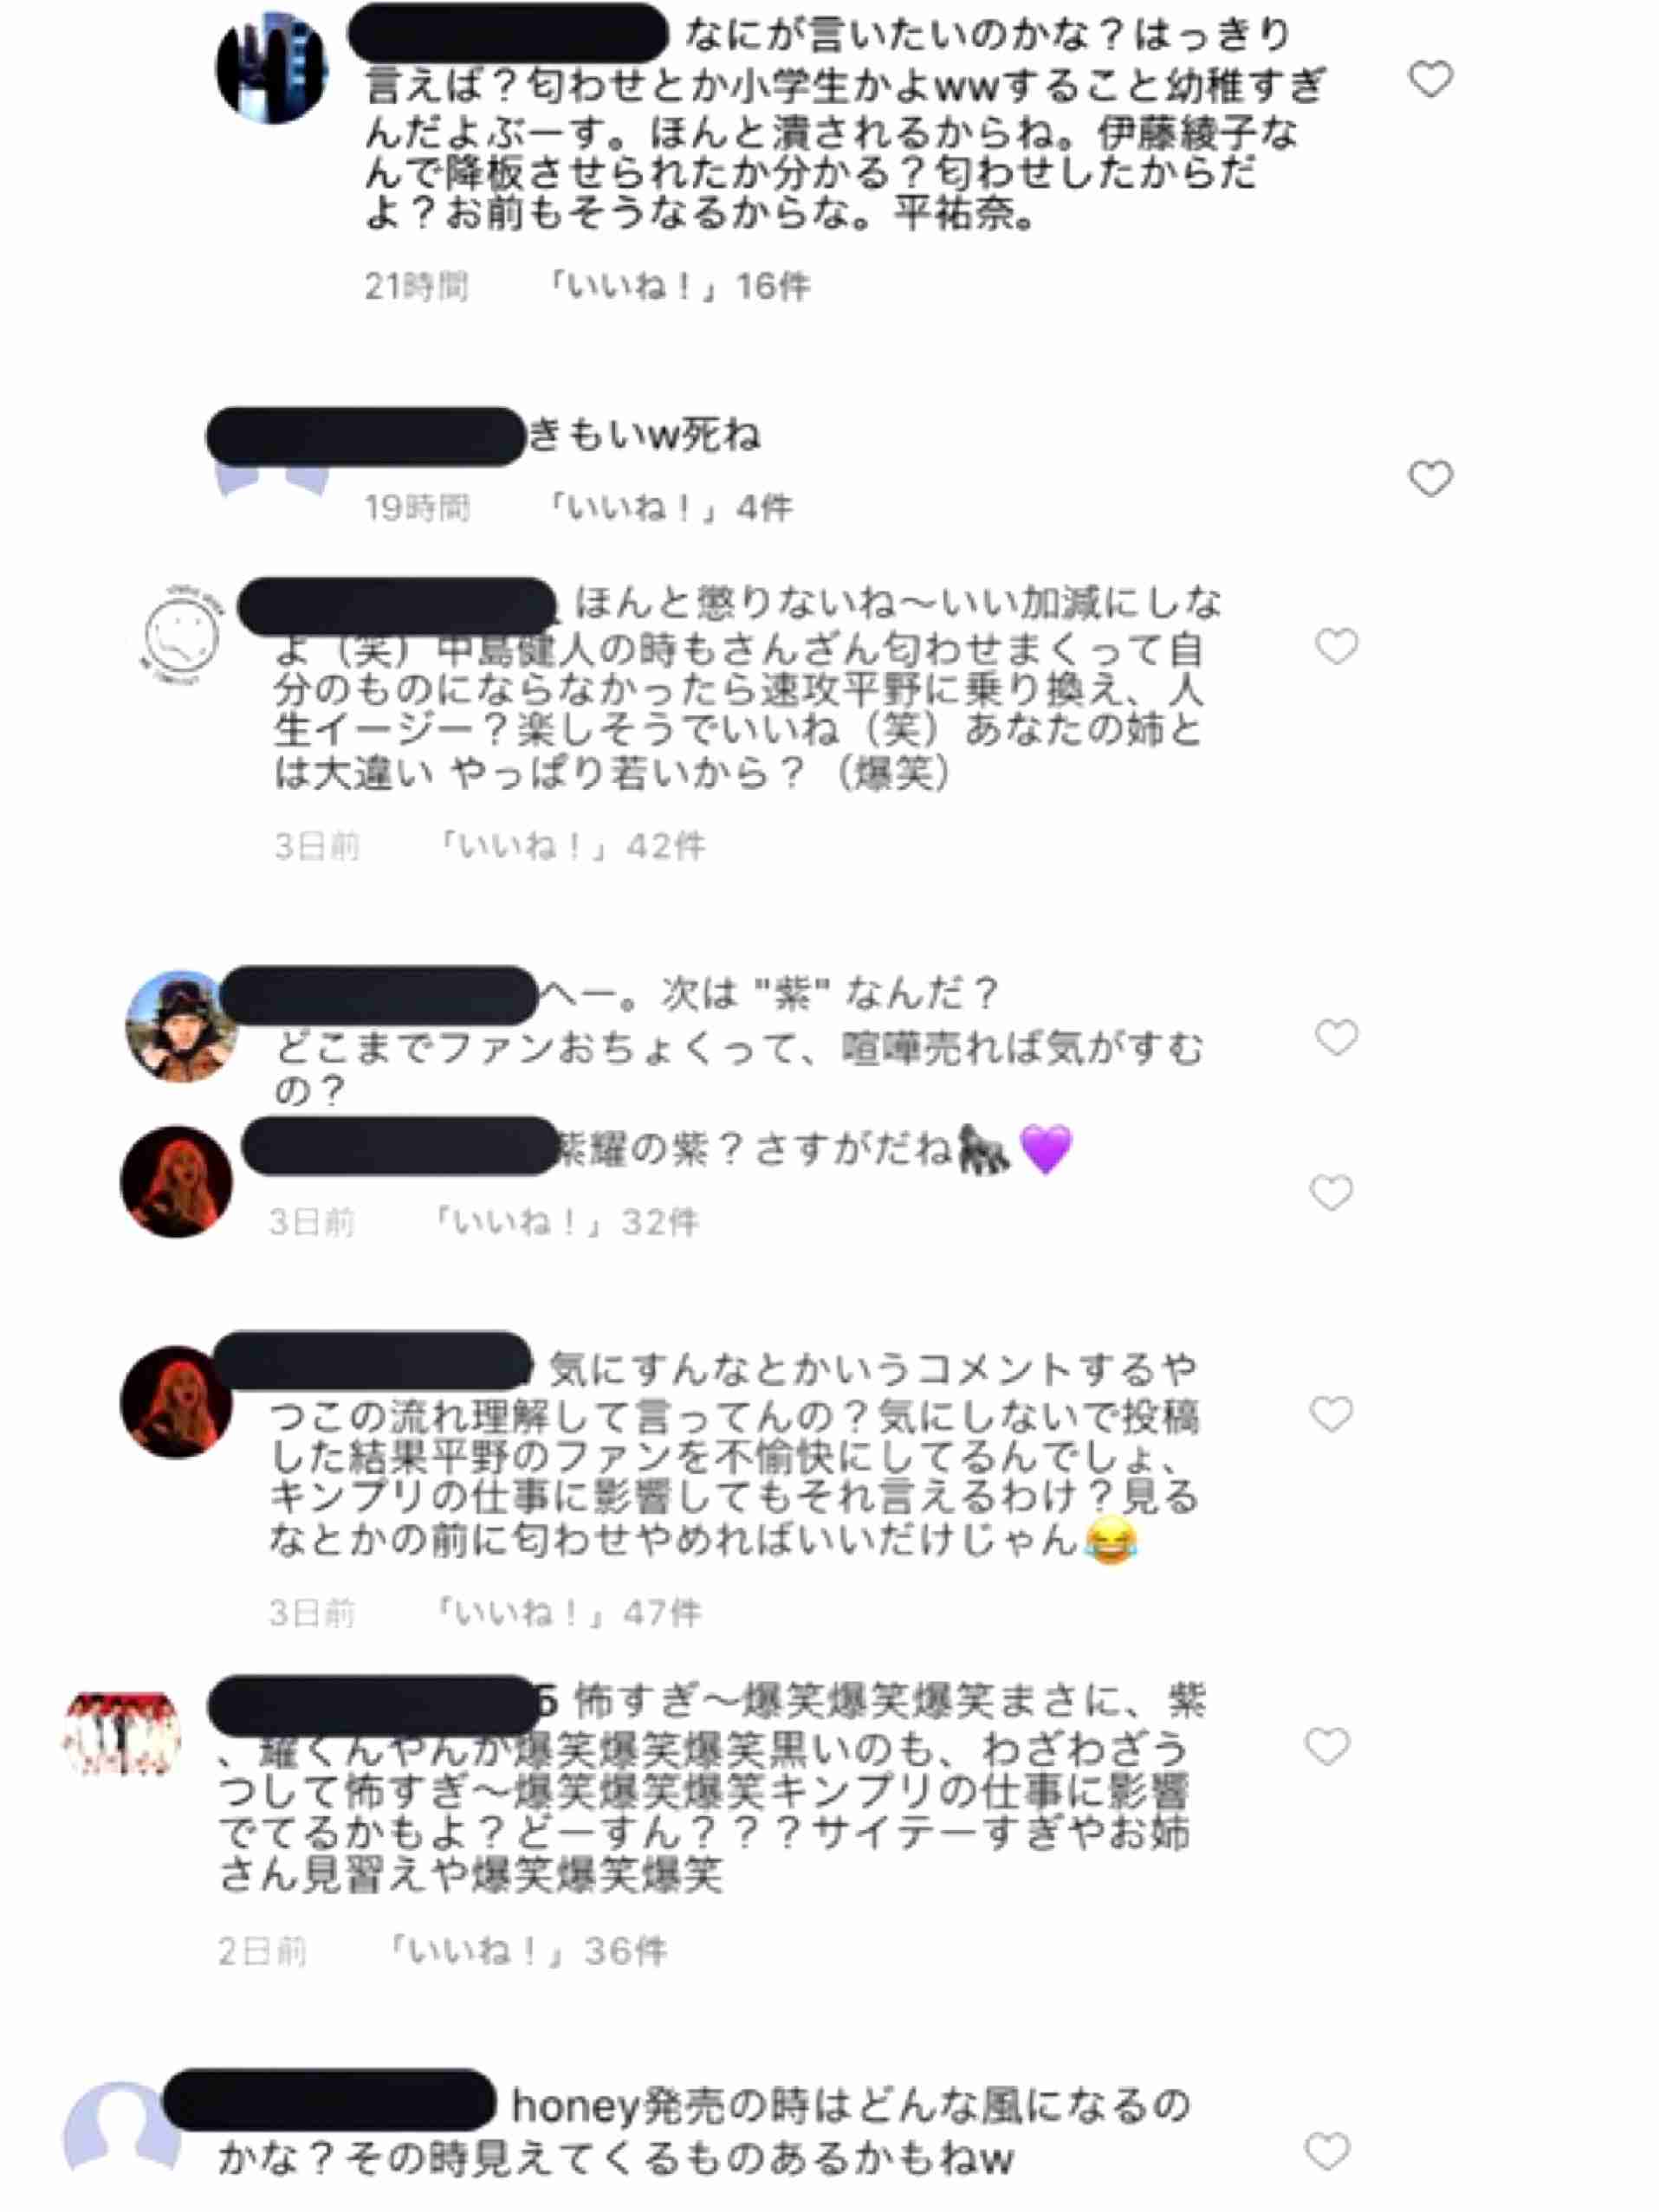Like the 21時間 comment via heart icon
The image size is (1659, 2212).
[x=1430, y=79]
